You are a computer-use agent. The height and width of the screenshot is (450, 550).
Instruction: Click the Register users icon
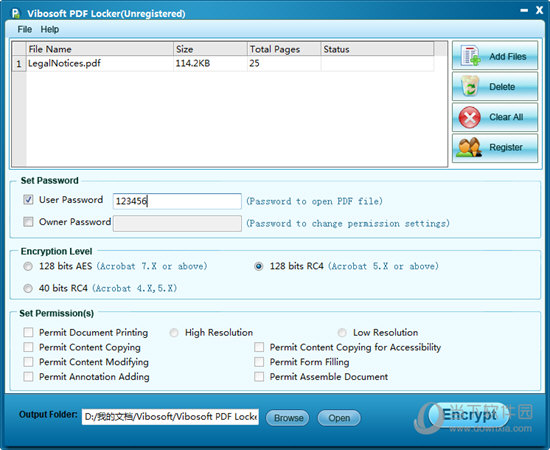coord(469,147)
